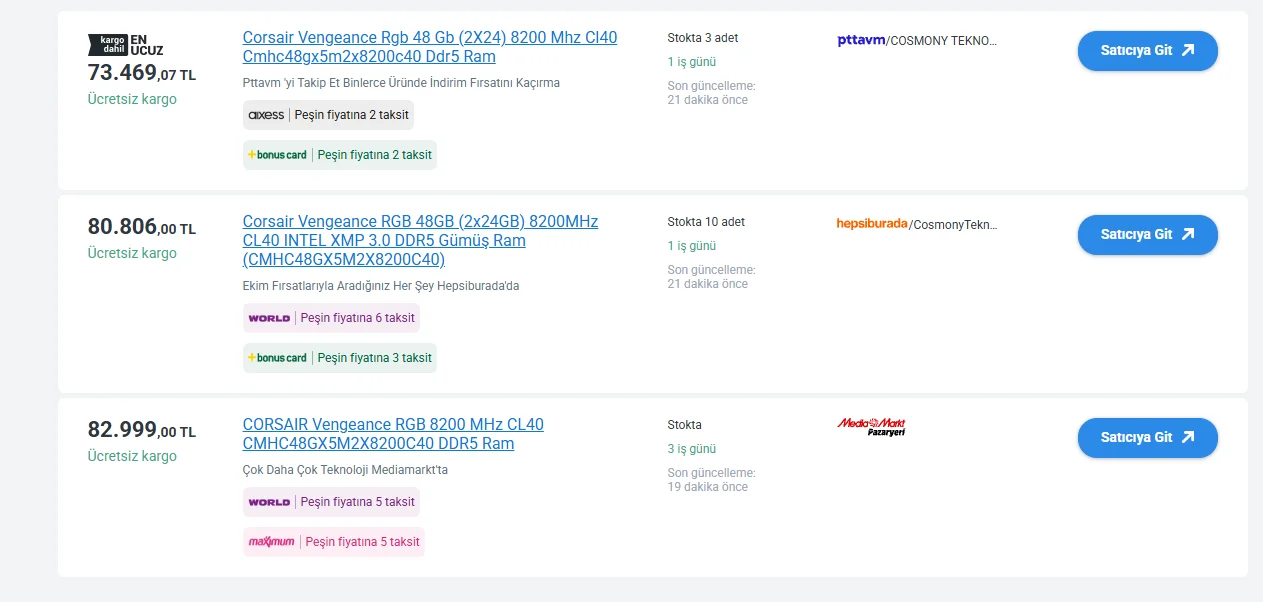This screenshot has height=602, width=1263.
Task: Go to seller for the 73.469,07 TL offer
Action: 1147,51
